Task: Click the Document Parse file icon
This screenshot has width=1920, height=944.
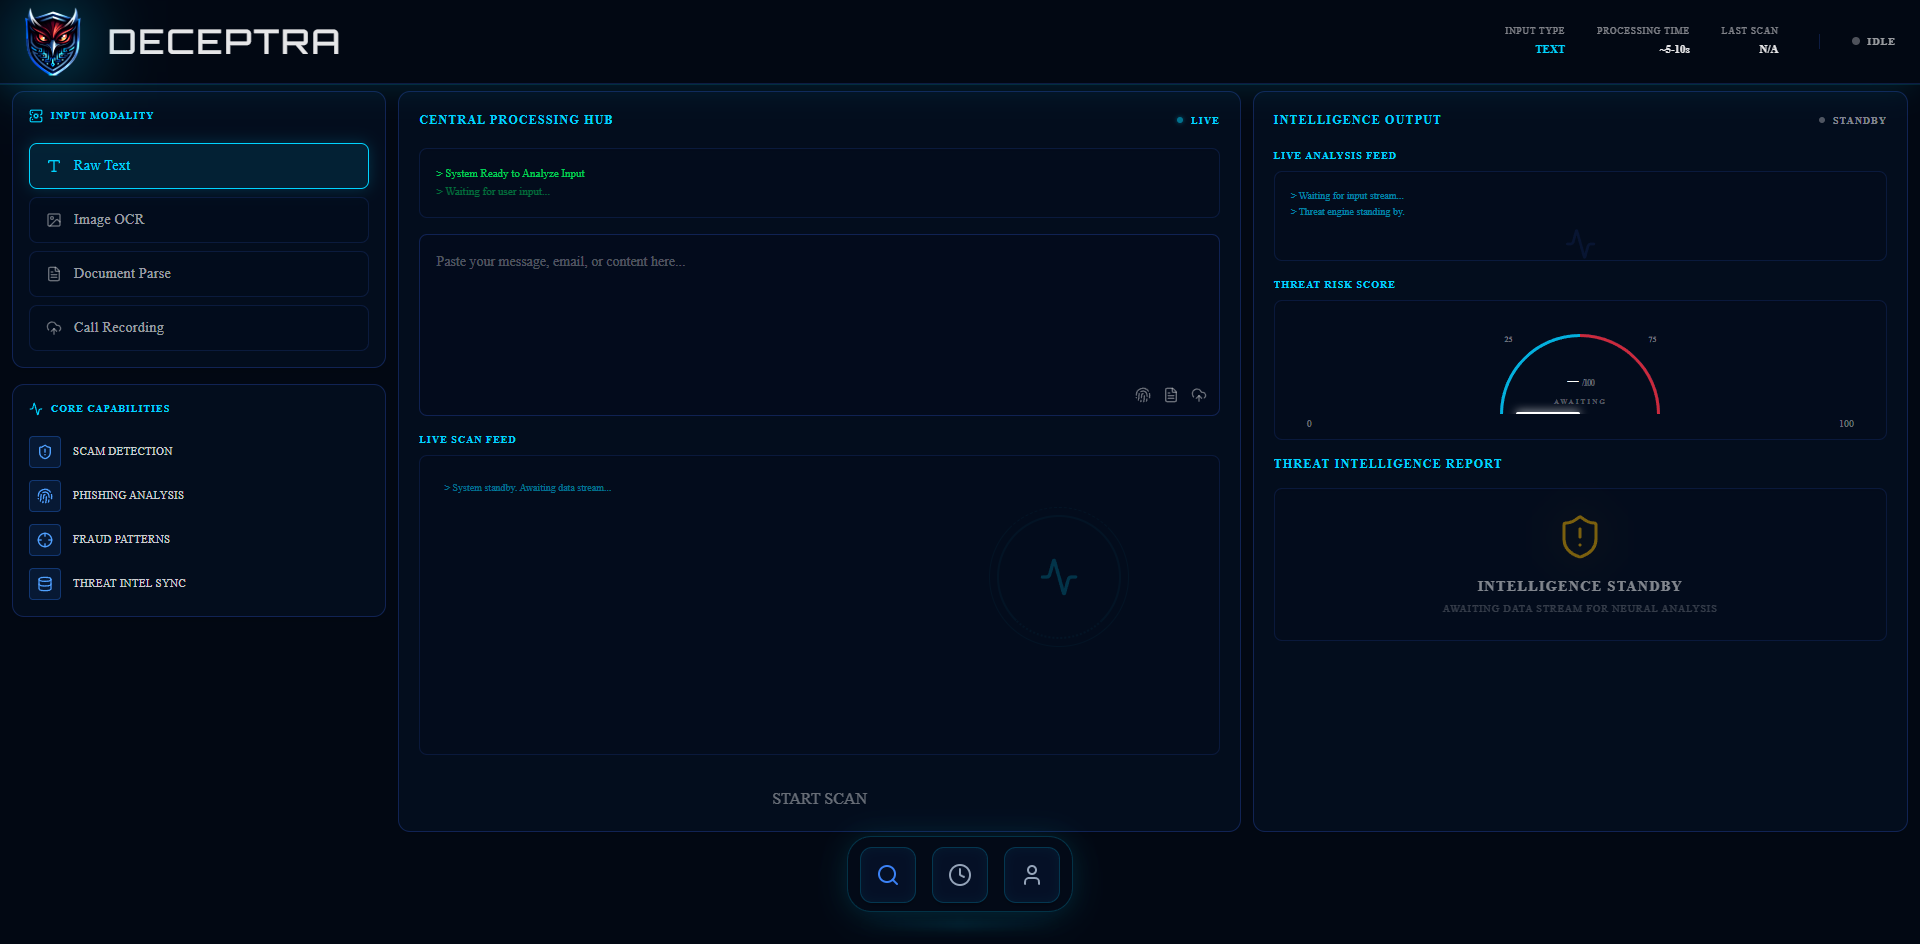Action: tap(54, 274)
